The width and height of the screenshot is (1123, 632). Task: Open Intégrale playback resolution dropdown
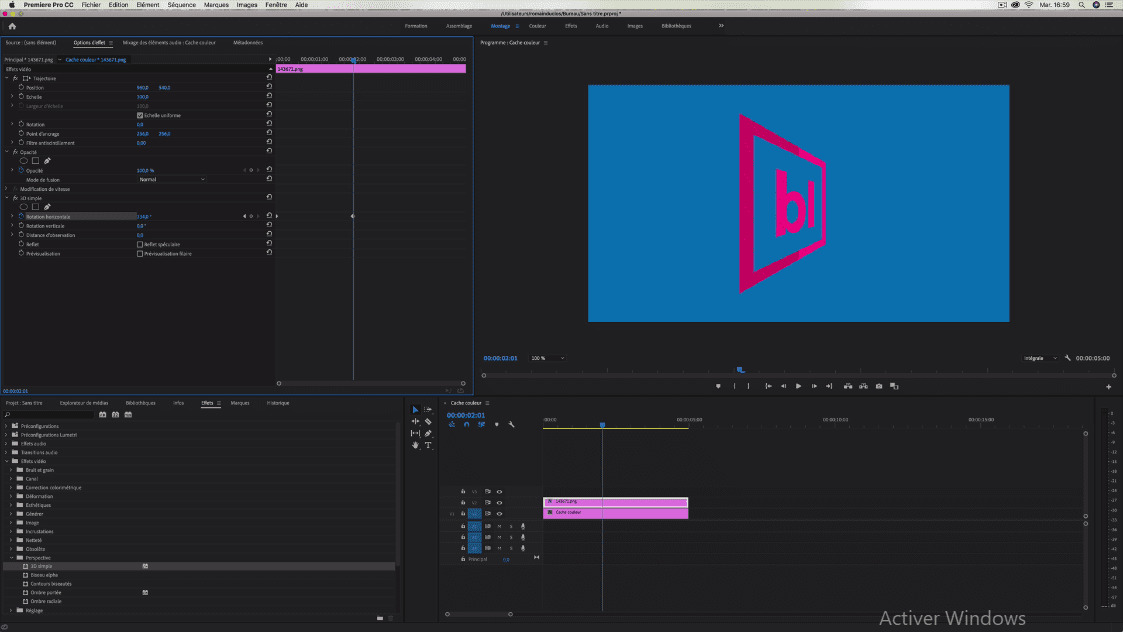1041,358
